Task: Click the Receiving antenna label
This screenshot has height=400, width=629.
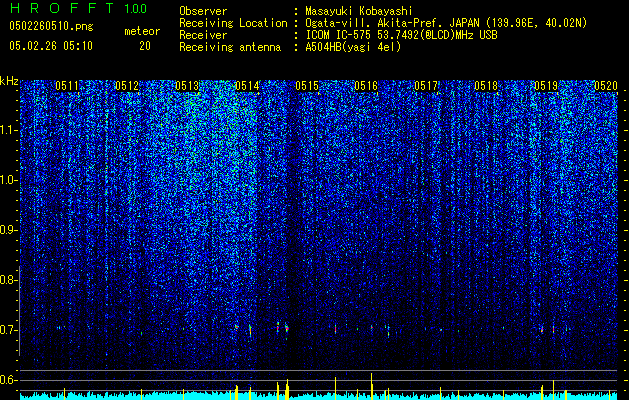Action: (230, 47)
